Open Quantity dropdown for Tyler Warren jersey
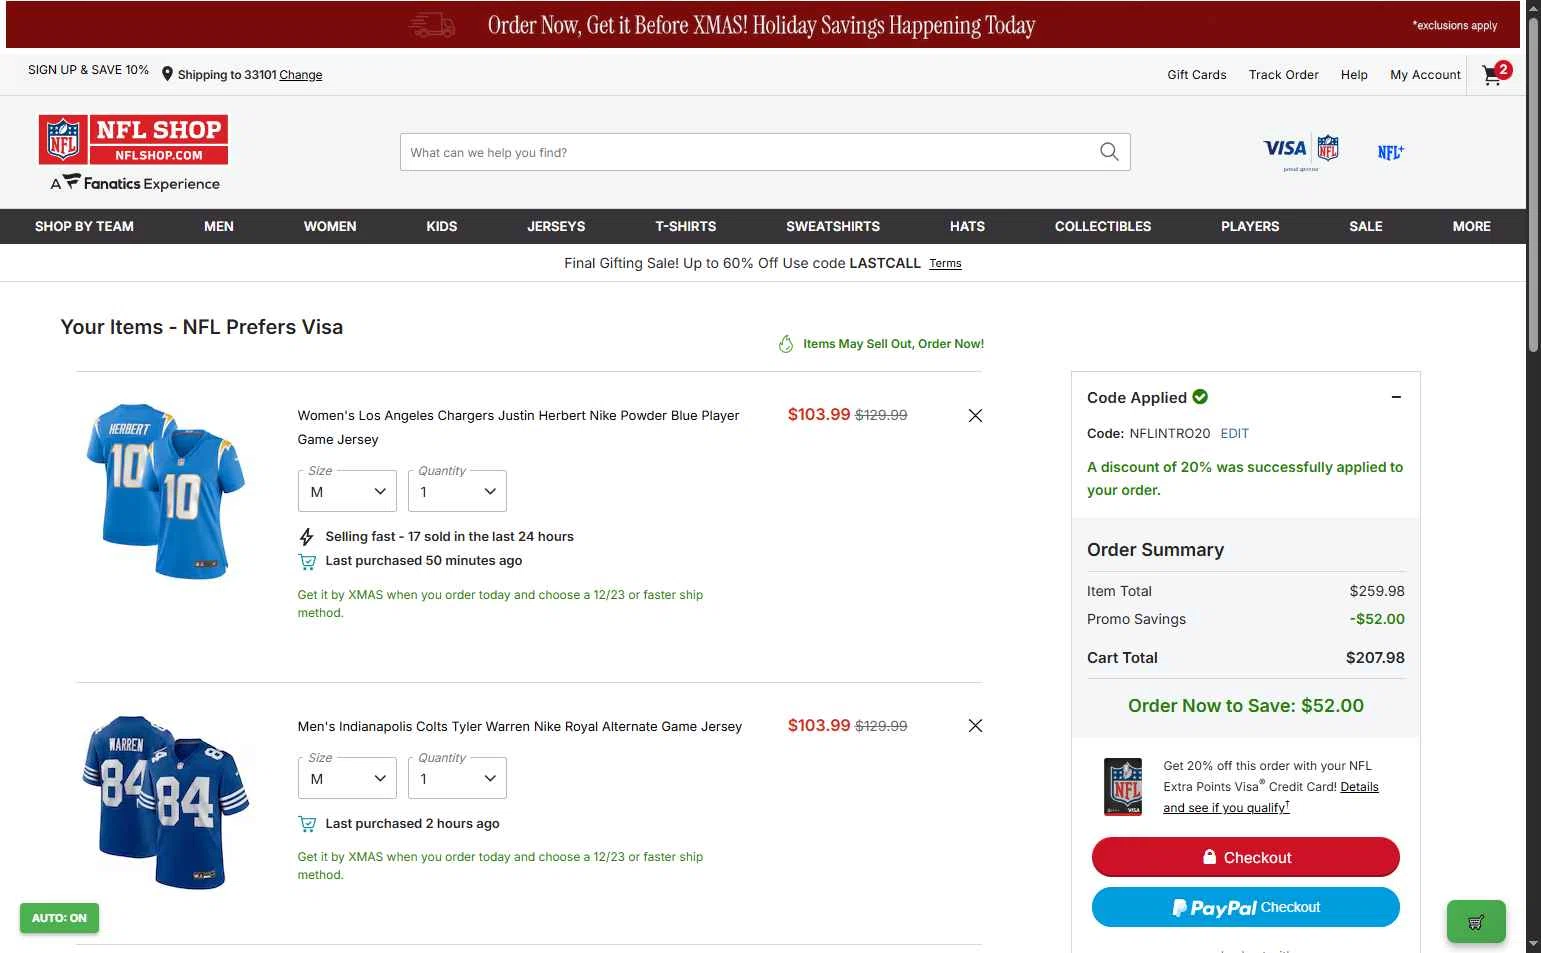The width and height of the screenshot is (1541, 953). pyautogui.click(x=457, y=779)
